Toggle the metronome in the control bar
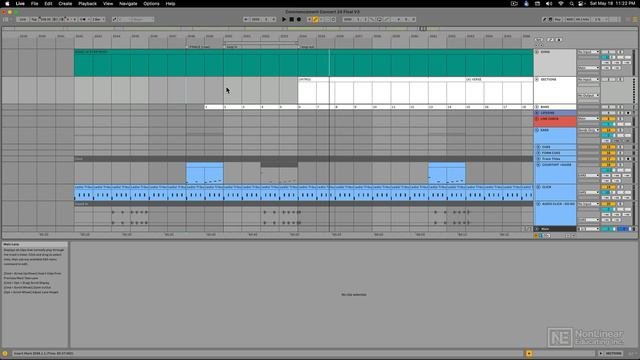The image size is (640, 360). coord(83,19)
